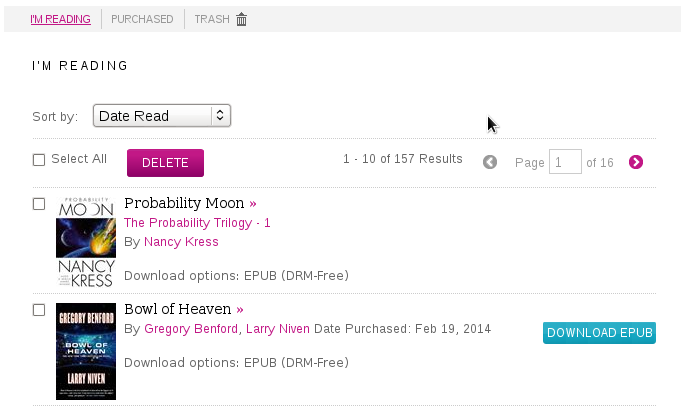Click the trash can icon

(x=241, y=19)
